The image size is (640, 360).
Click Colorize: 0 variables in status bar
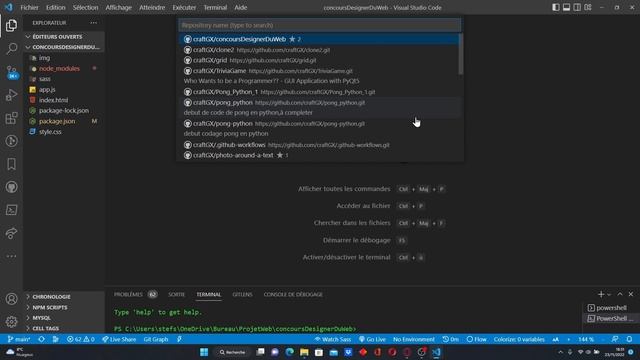519,339
